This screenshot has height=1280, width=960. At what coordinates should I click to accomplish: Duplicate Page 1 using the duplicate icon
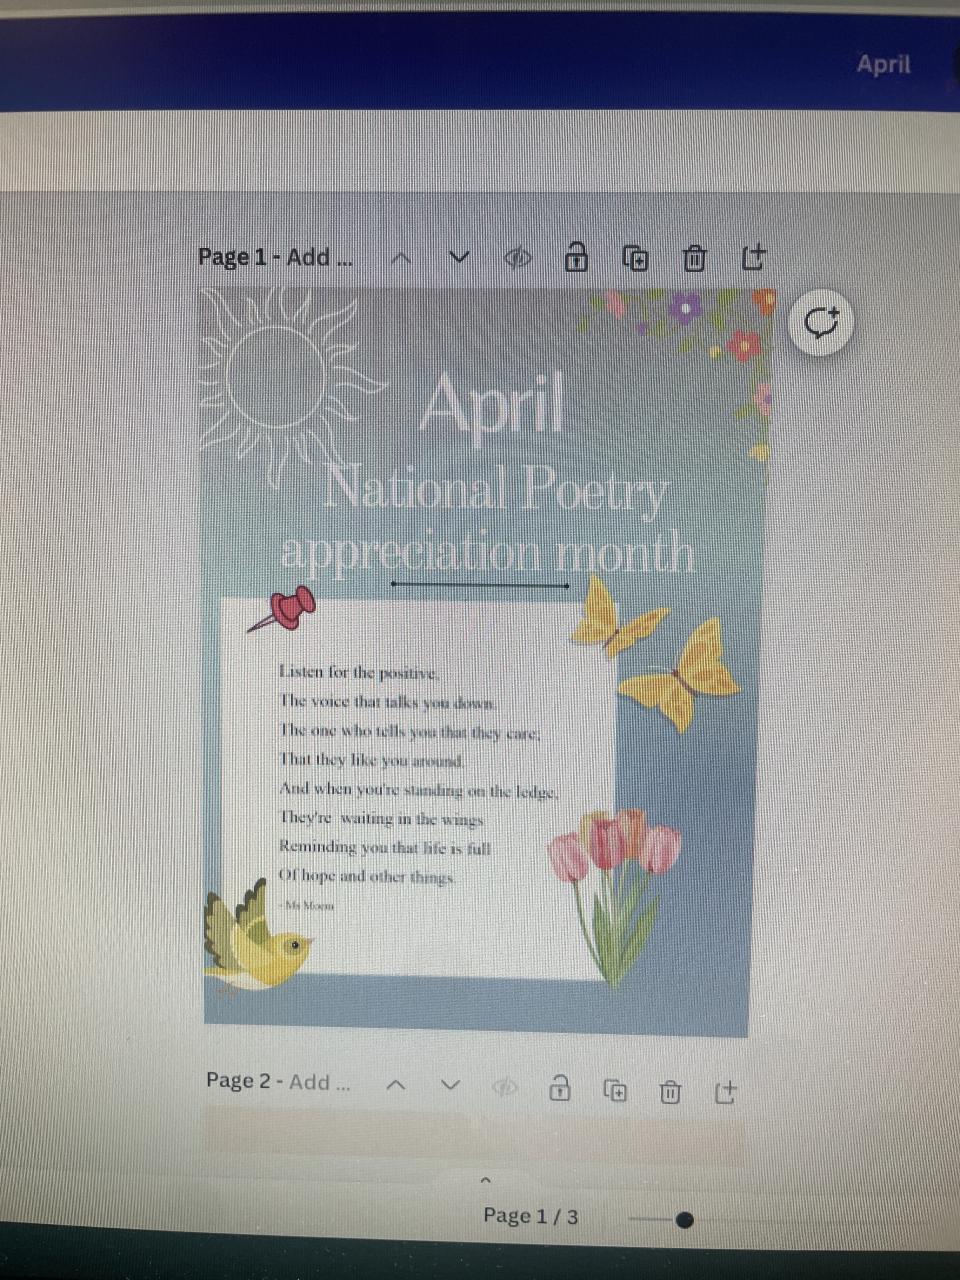(x=635, y=259)
